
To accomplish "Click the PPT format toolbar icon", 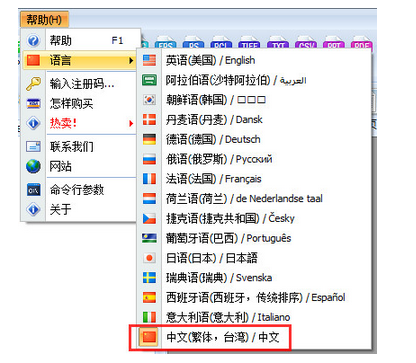I will [x=334, y=43].
